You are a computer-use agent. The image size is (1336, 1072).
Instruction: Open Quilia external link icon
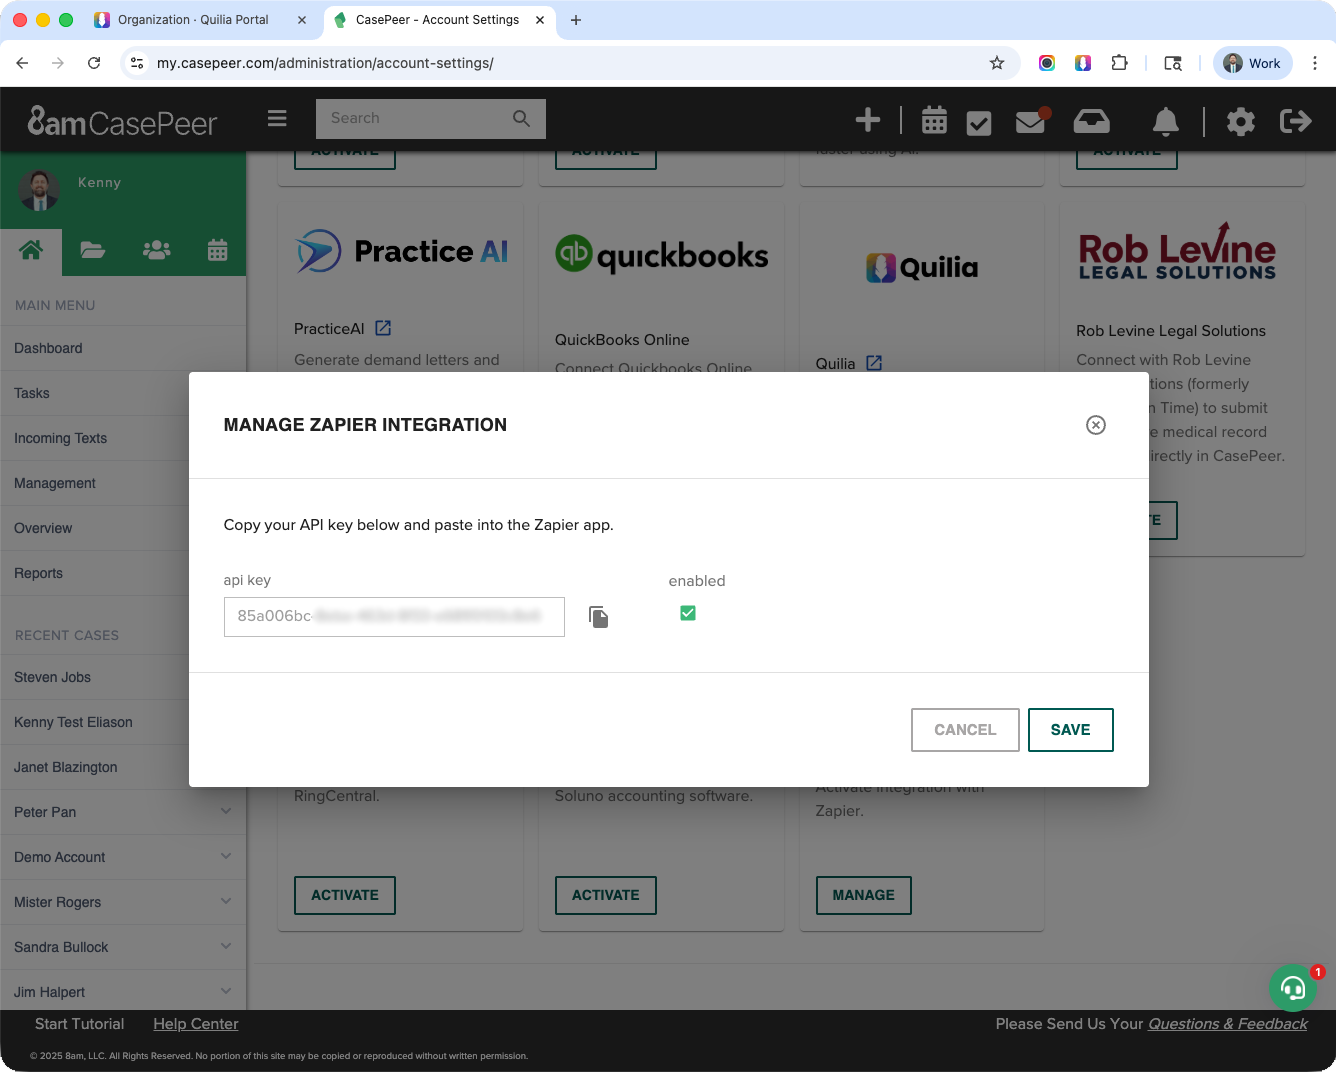[874, 363]
